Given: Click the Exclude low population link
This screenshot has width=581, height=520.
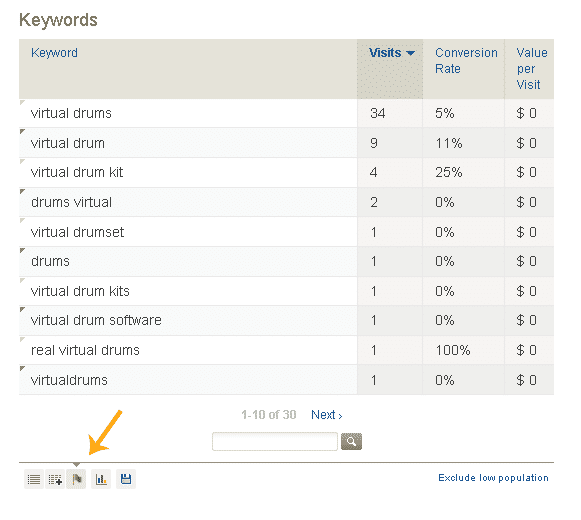Looking at the screenshot, I should 493,478.
